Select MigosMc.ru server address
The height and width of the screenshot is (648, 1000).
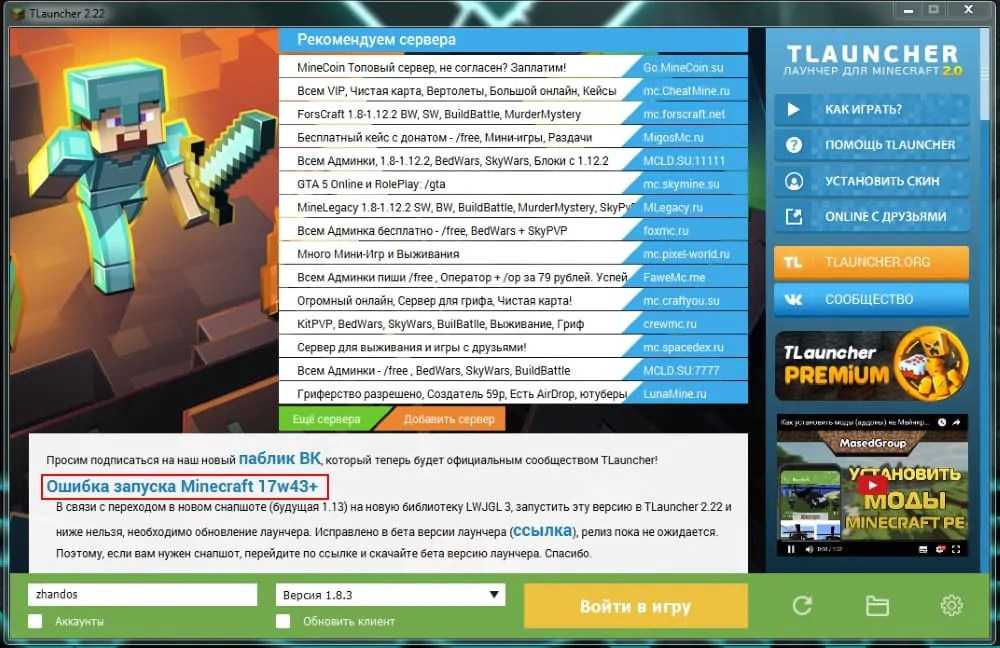pos(673,138)
